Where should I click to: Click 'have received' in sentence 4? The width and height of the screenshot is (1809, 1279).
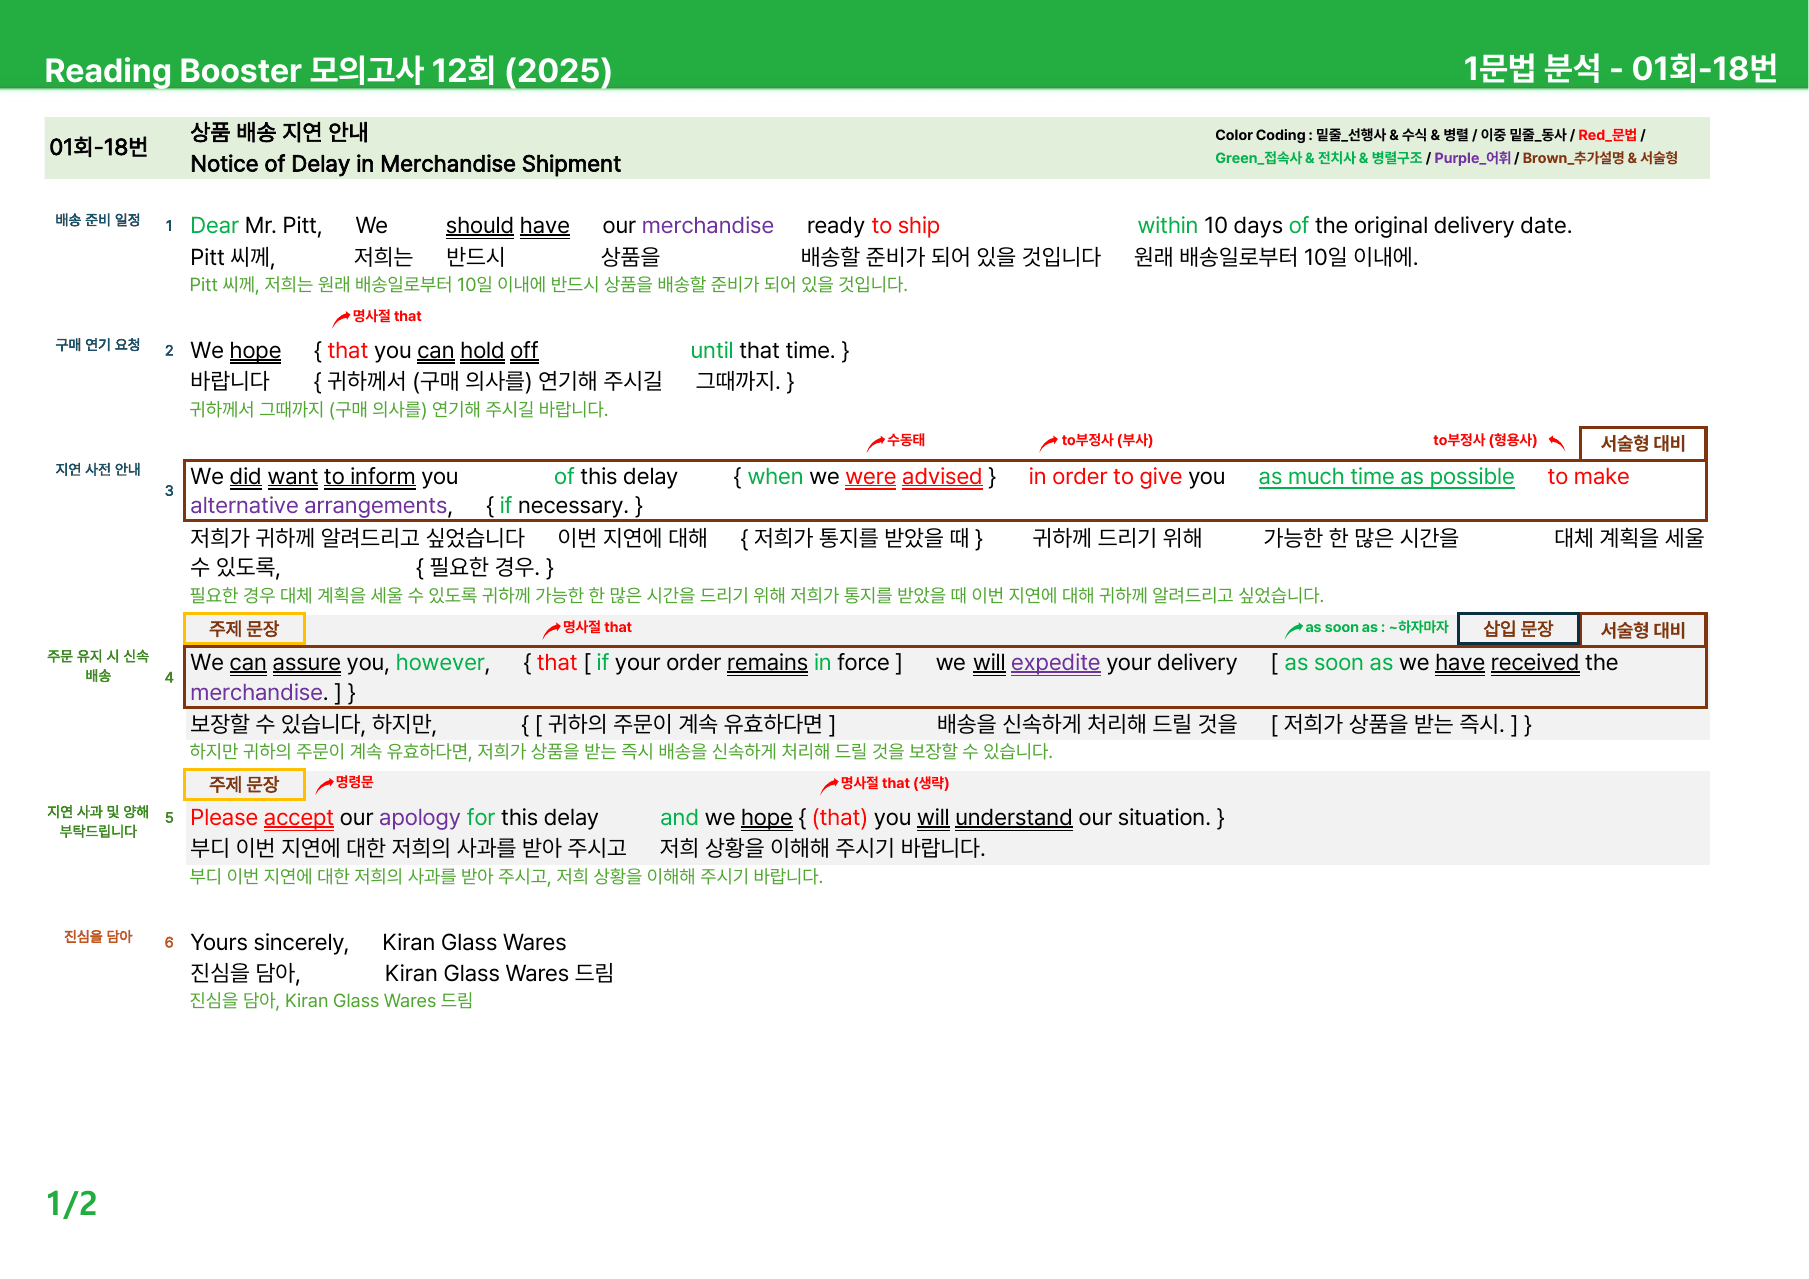pyautogui.click(x=1507, y=663)
